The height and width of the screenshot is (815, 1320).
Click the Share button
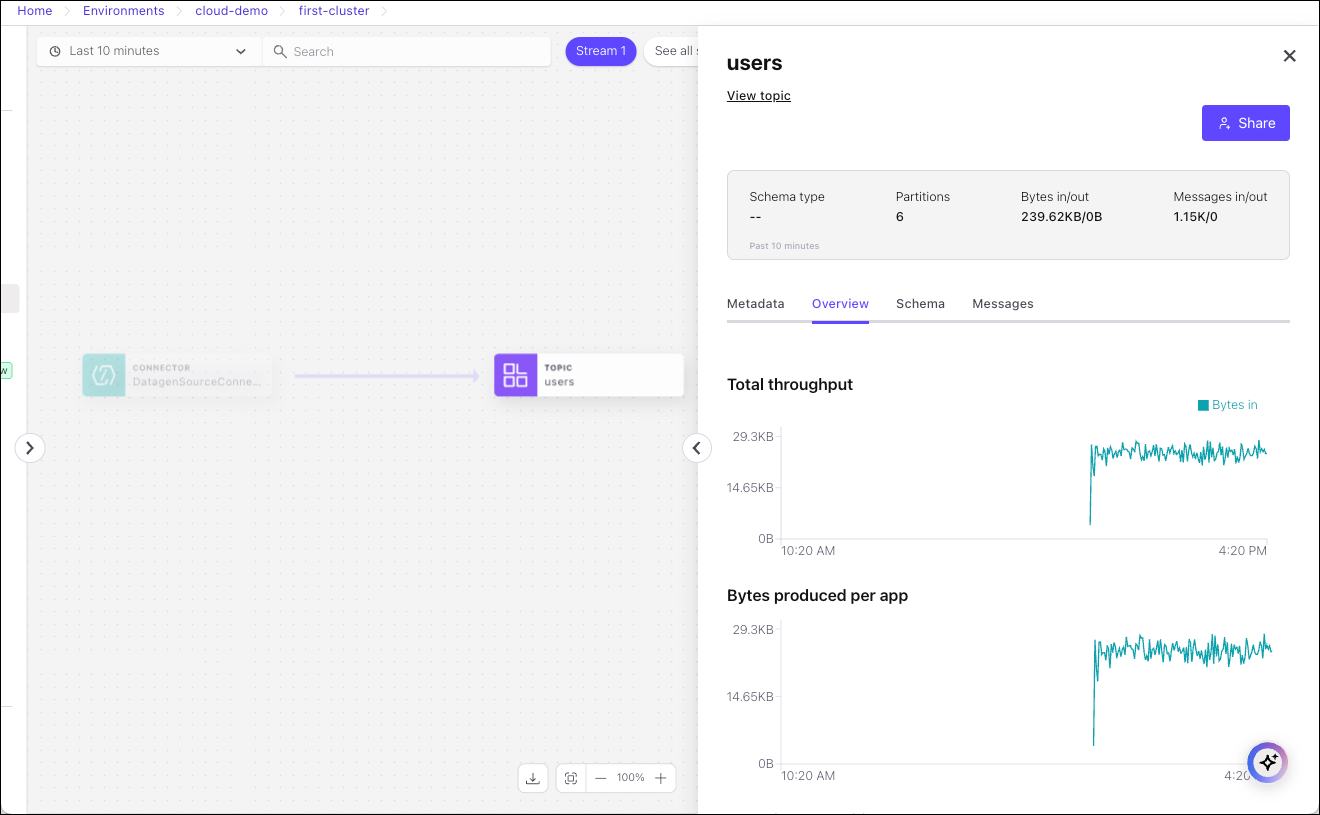[x=1245, y=123]
